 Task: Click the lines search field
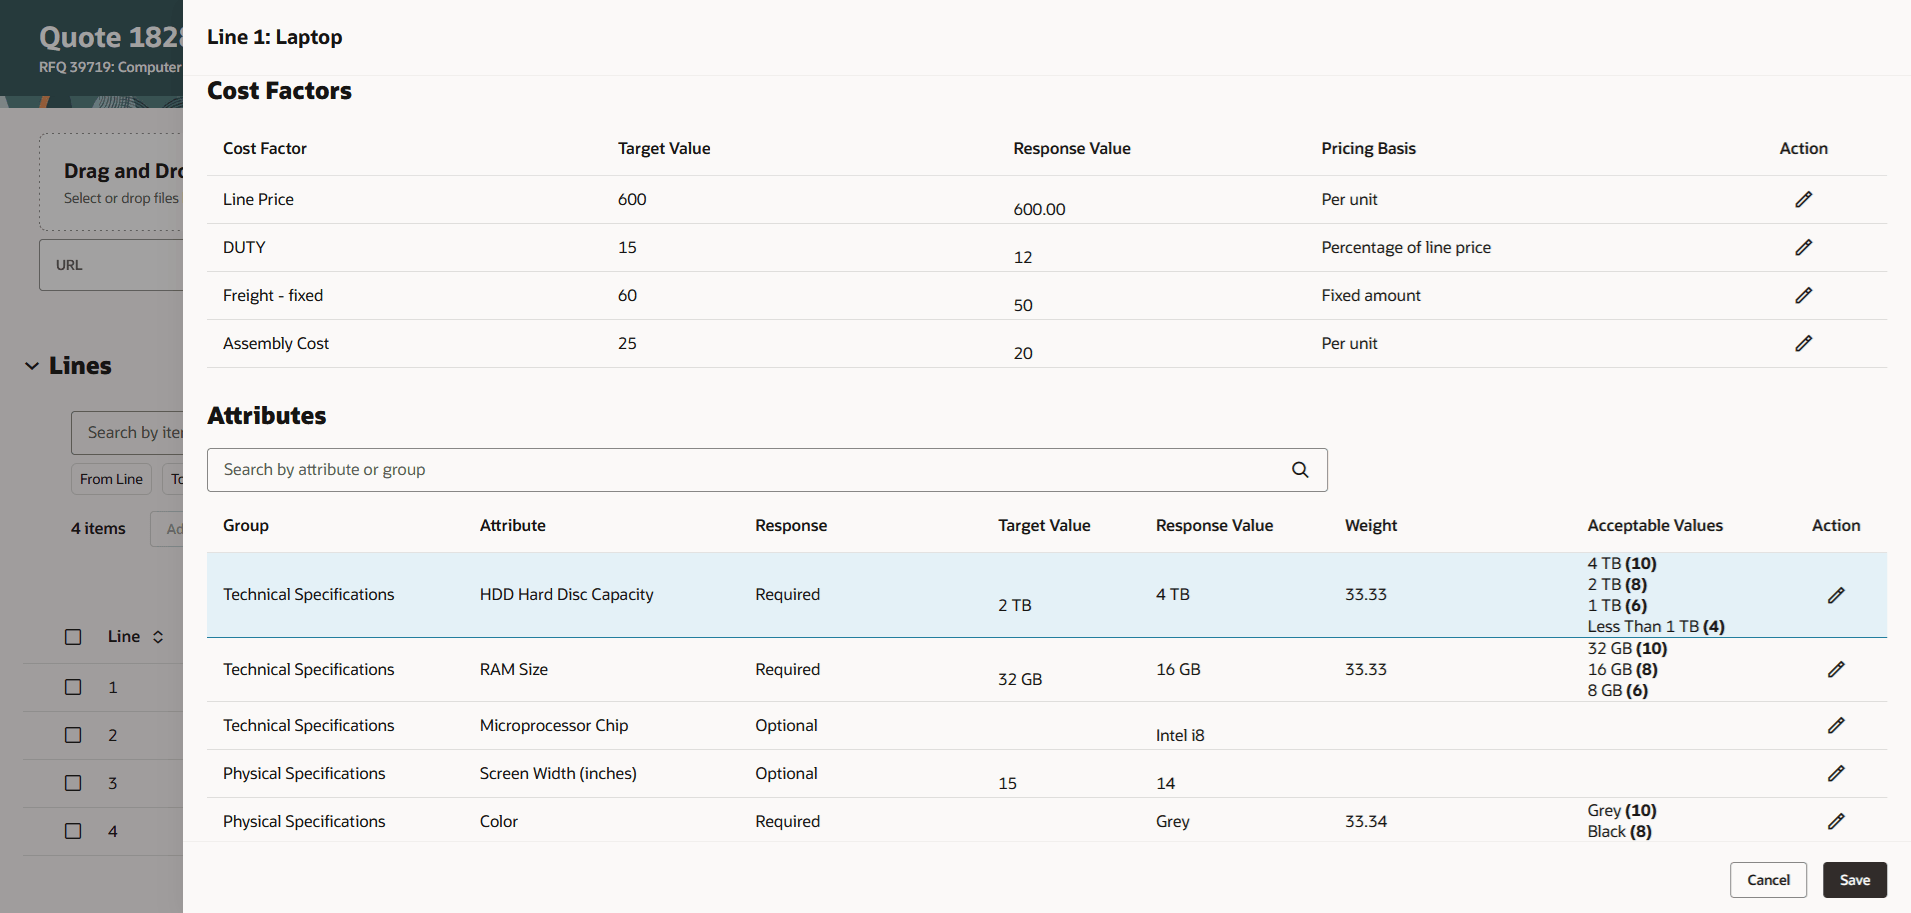pyautogui.click(x=127, y=433)
